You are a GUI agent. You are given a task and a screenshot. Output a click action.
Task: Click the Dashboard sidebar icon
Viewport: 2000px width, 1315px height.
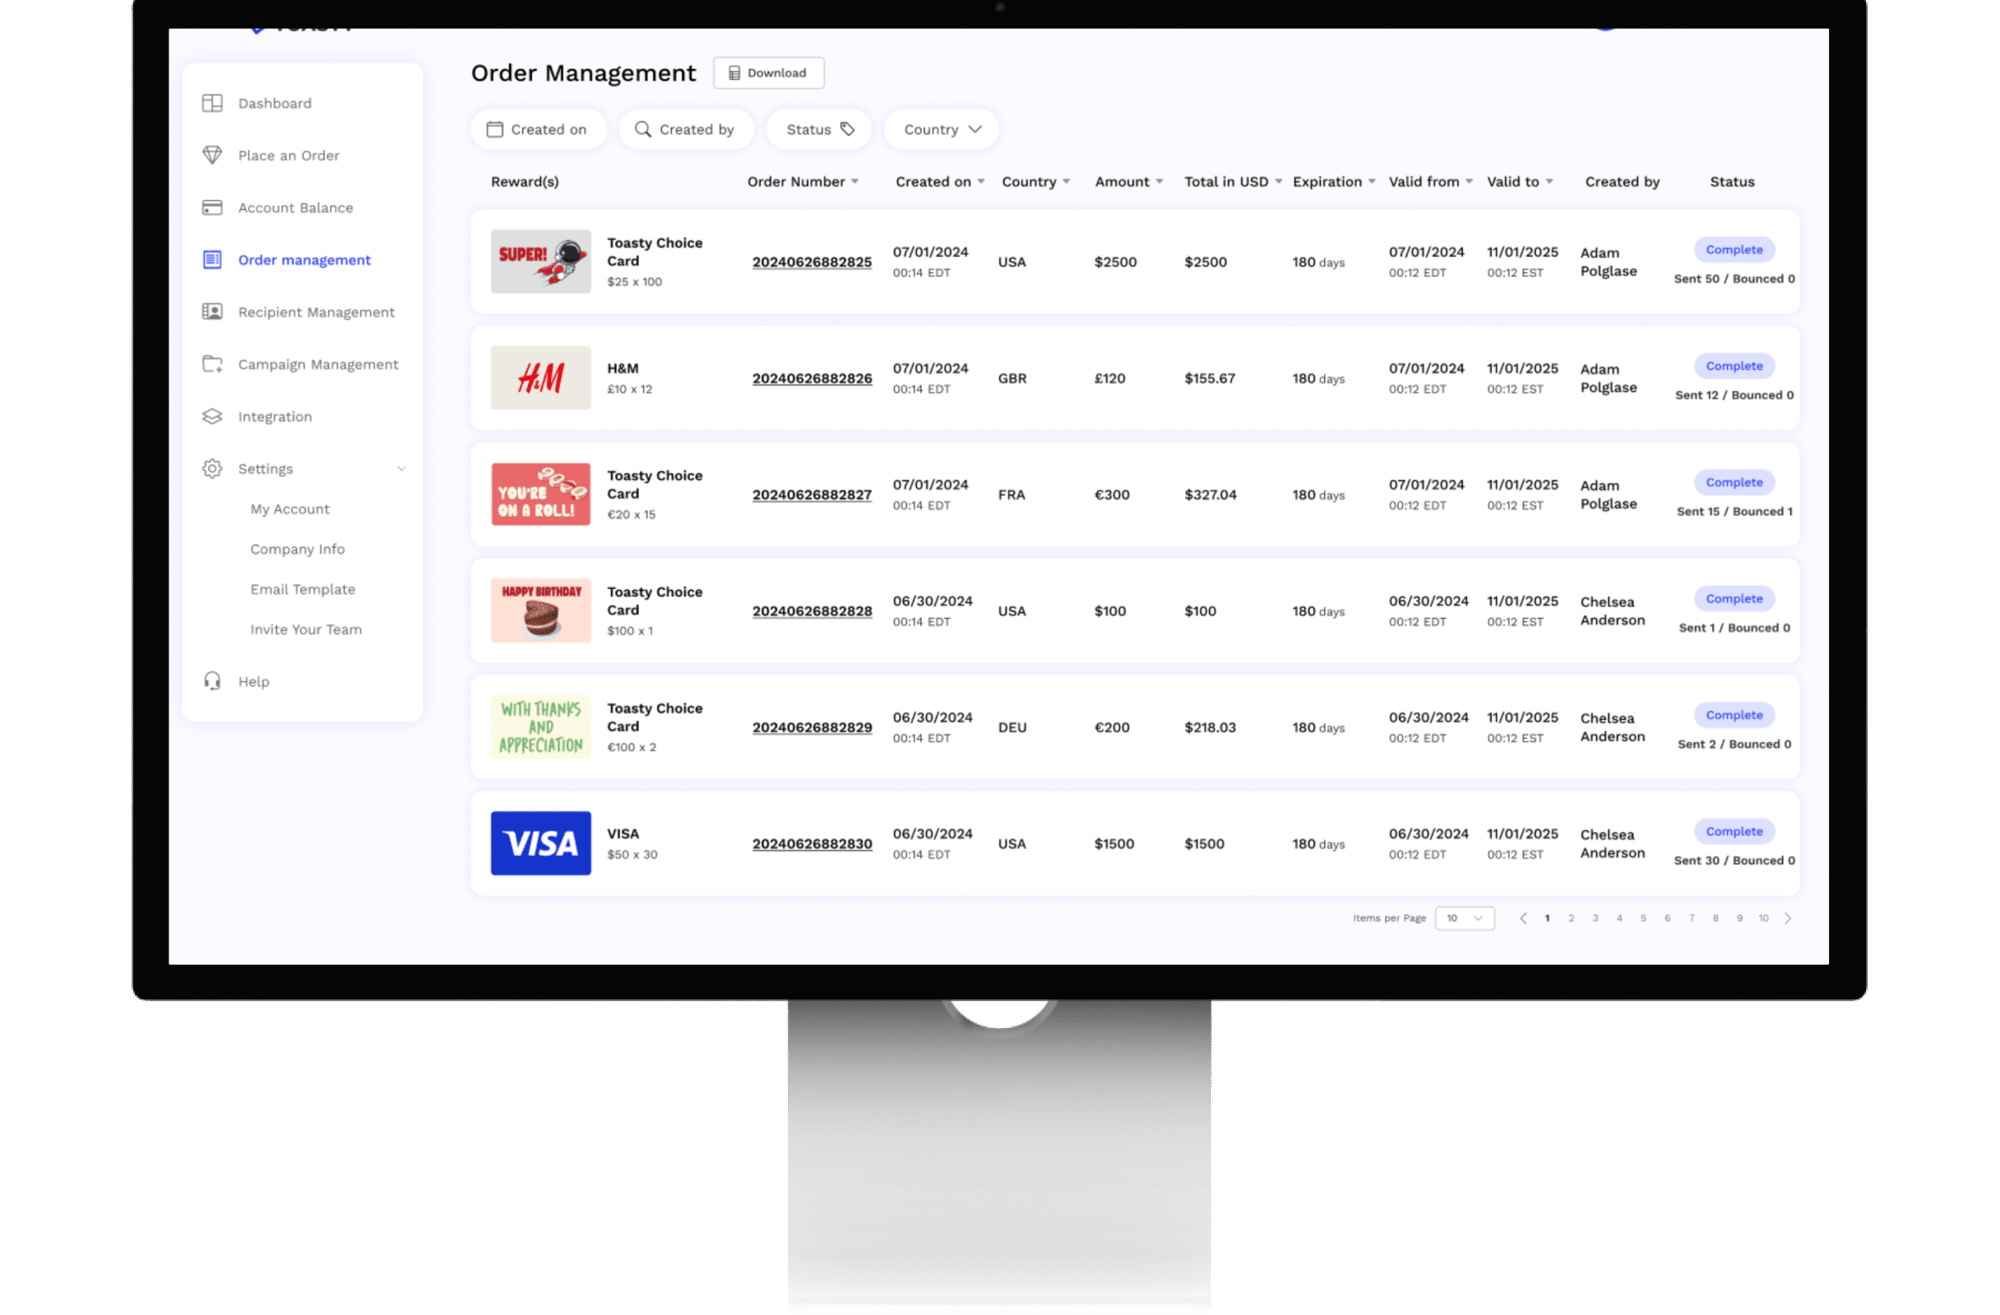[210, 101]
